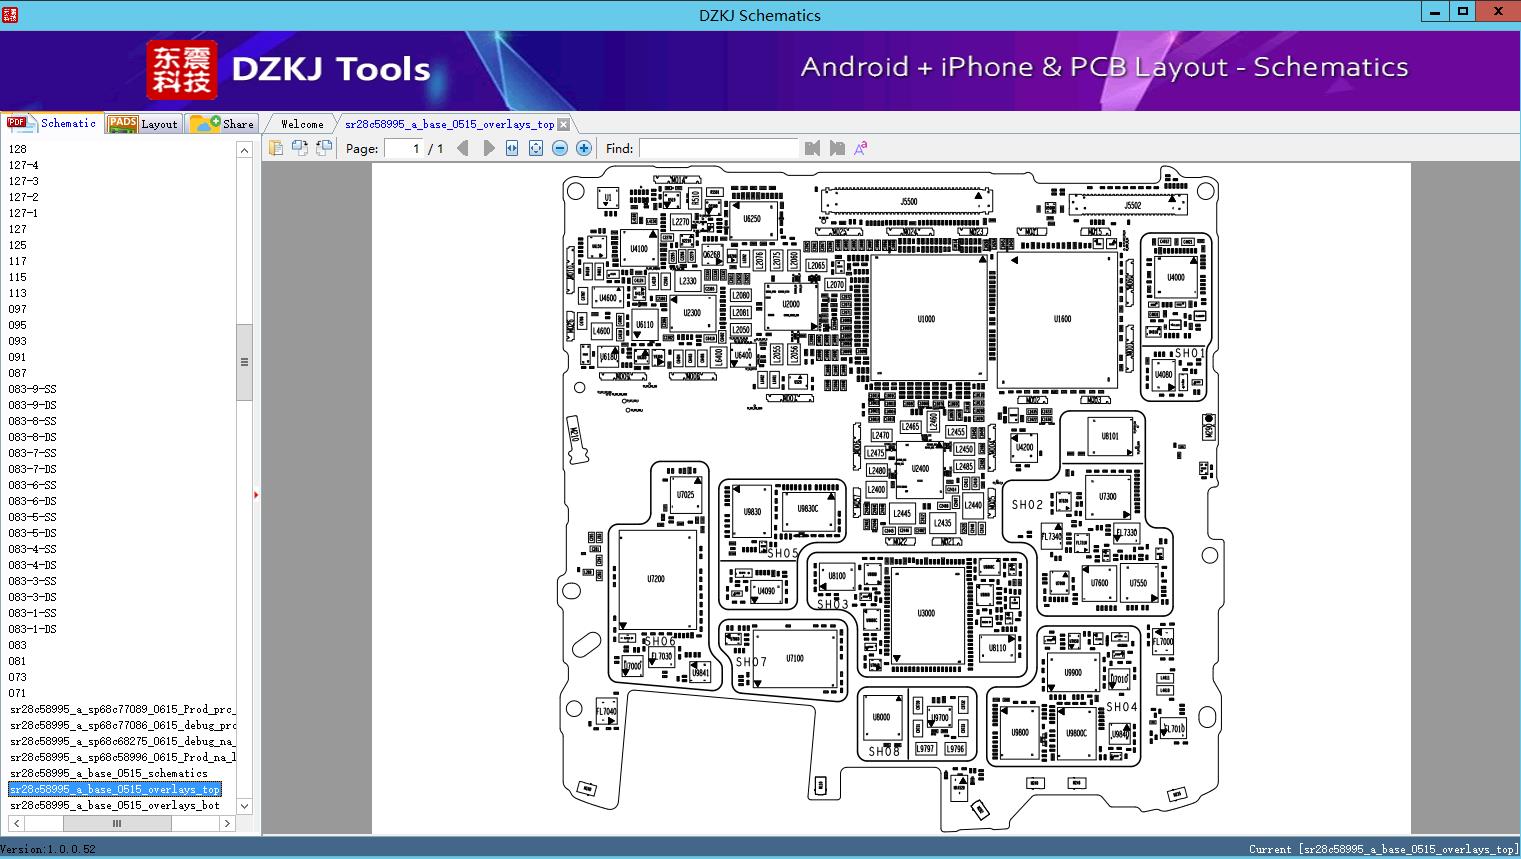Click the horizontal scrollbar right arrow
The width and height of the screenshot is (1521, 859).
227,823
